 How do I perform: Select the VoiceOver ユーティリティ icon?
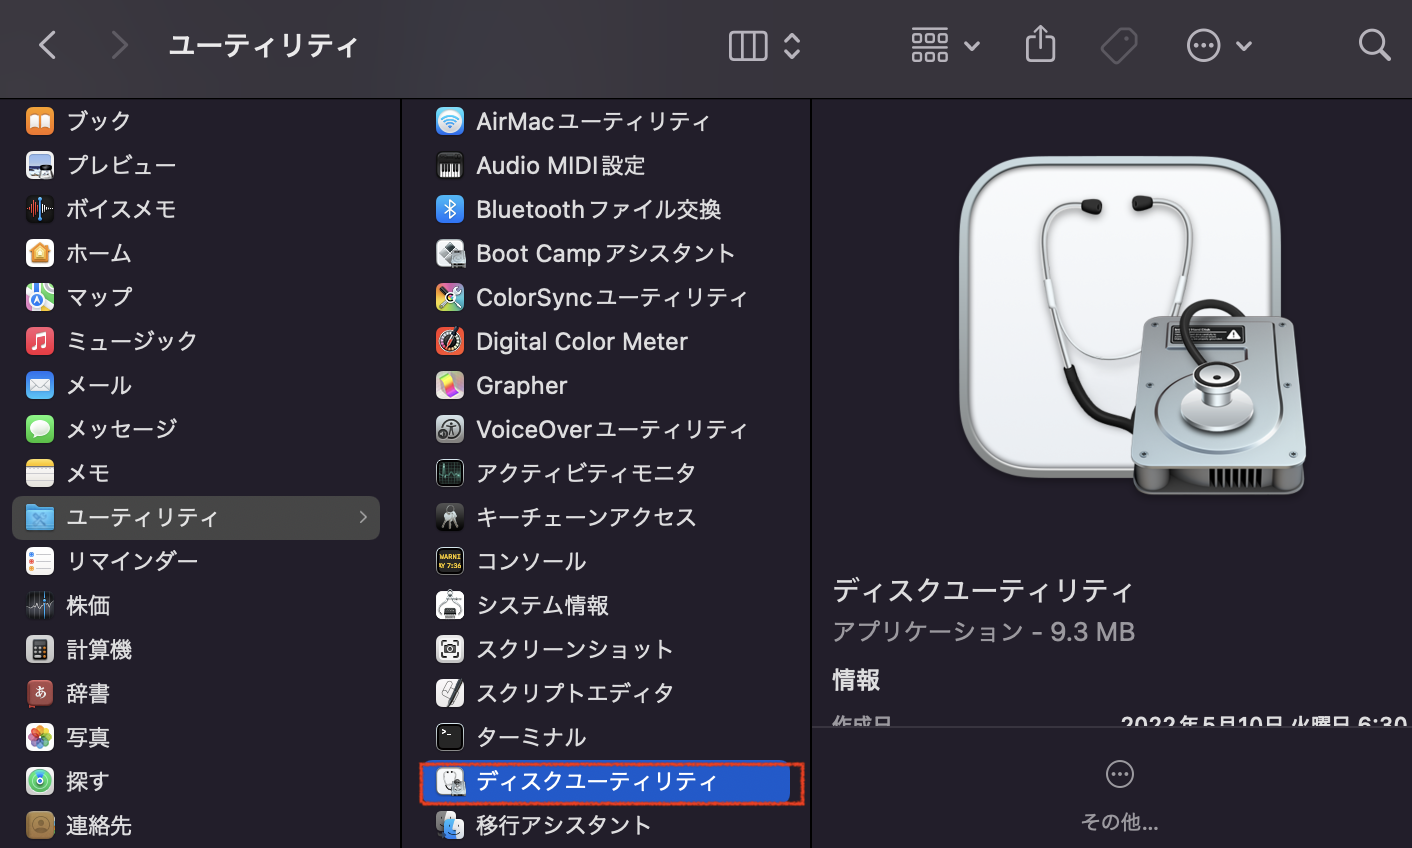[x=450, y=429]
